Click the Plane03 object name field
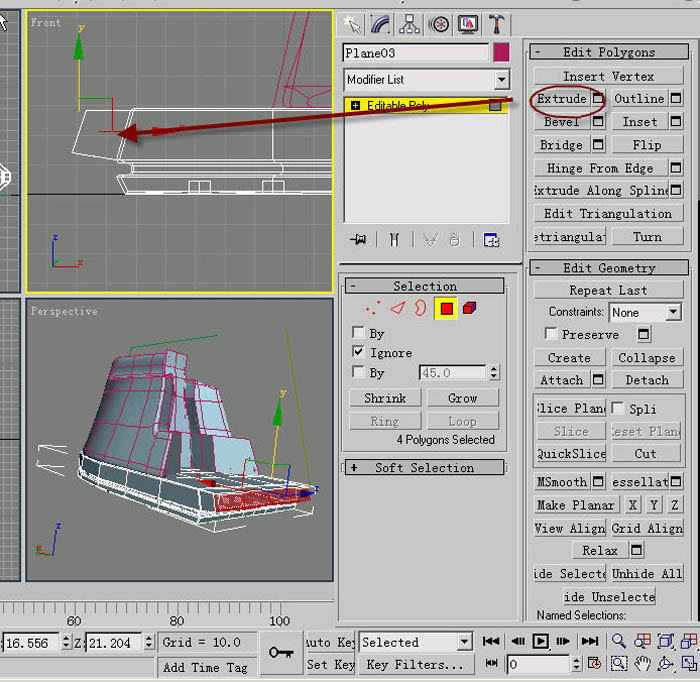Screen dimensions: 700x682 tap(416, 53)
